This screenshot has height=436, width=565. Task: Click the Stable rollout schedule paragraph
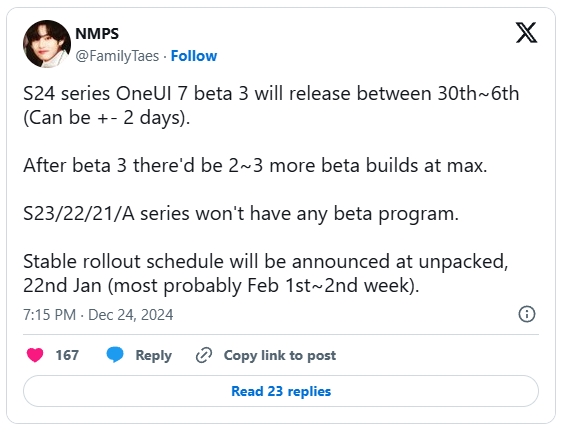[266, 273]
